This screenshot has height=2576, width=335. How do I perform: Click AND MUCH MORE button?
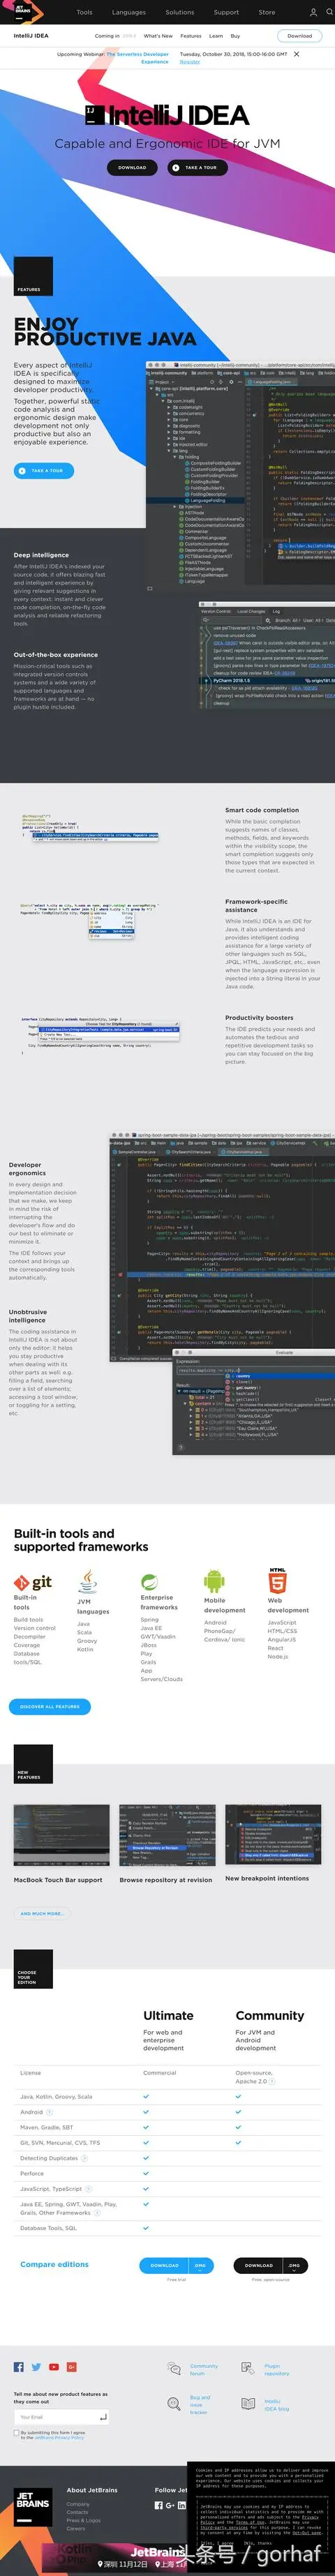(41, 1913)
